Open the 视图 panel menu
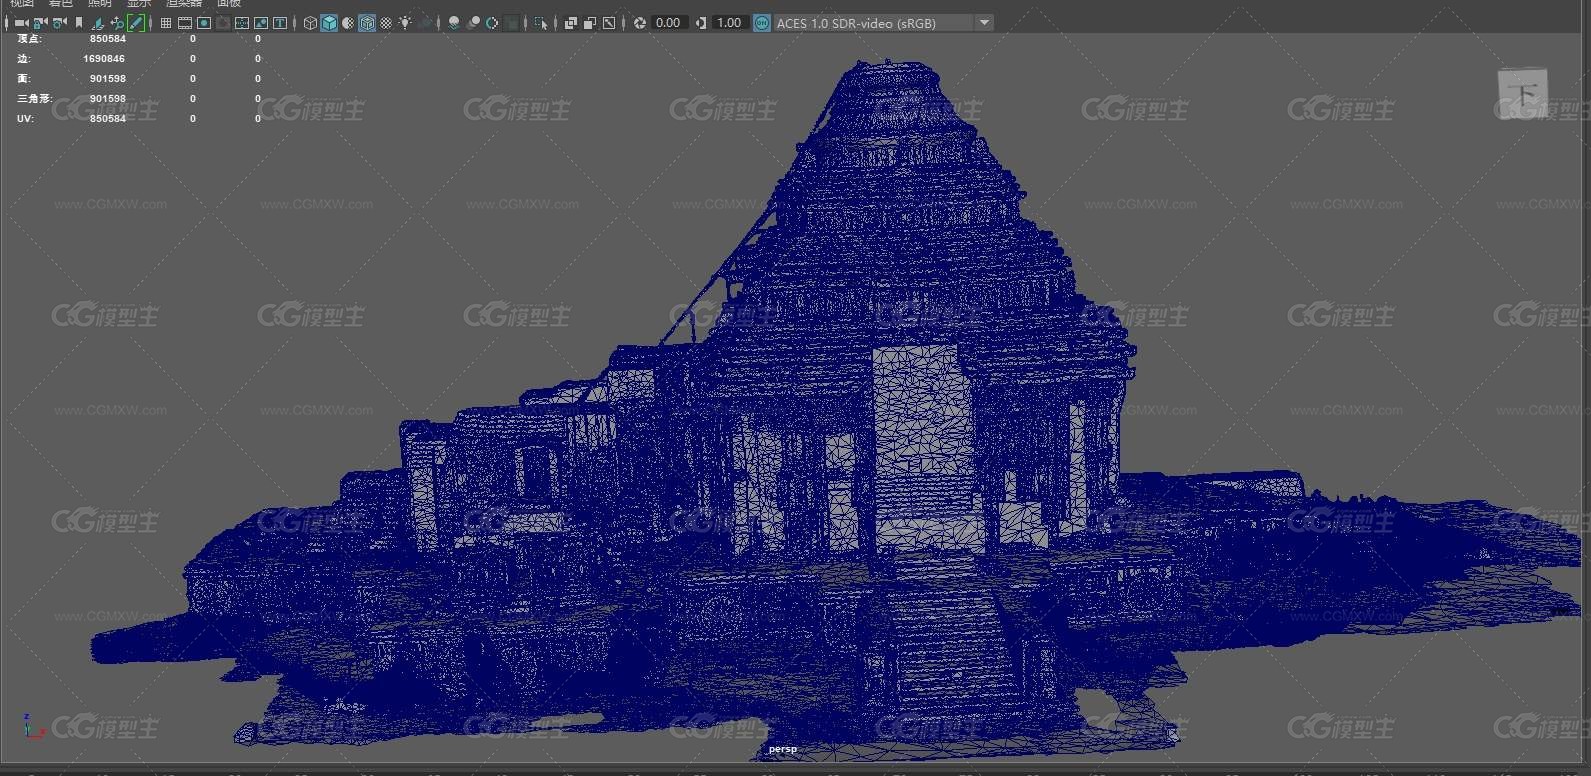This screenshot has height=776, width=1591. click(x=22, y=3)
